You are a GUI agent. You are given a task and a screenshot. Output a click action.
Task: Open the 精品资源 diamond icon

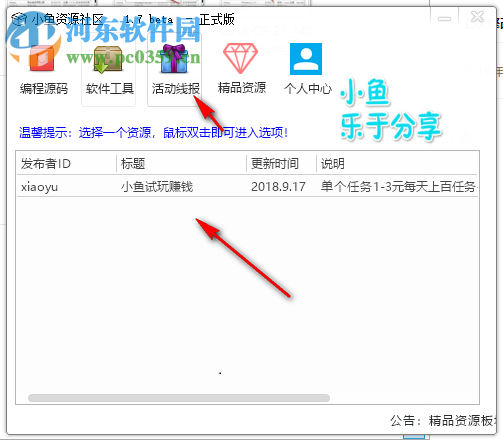tap(240, 58)
